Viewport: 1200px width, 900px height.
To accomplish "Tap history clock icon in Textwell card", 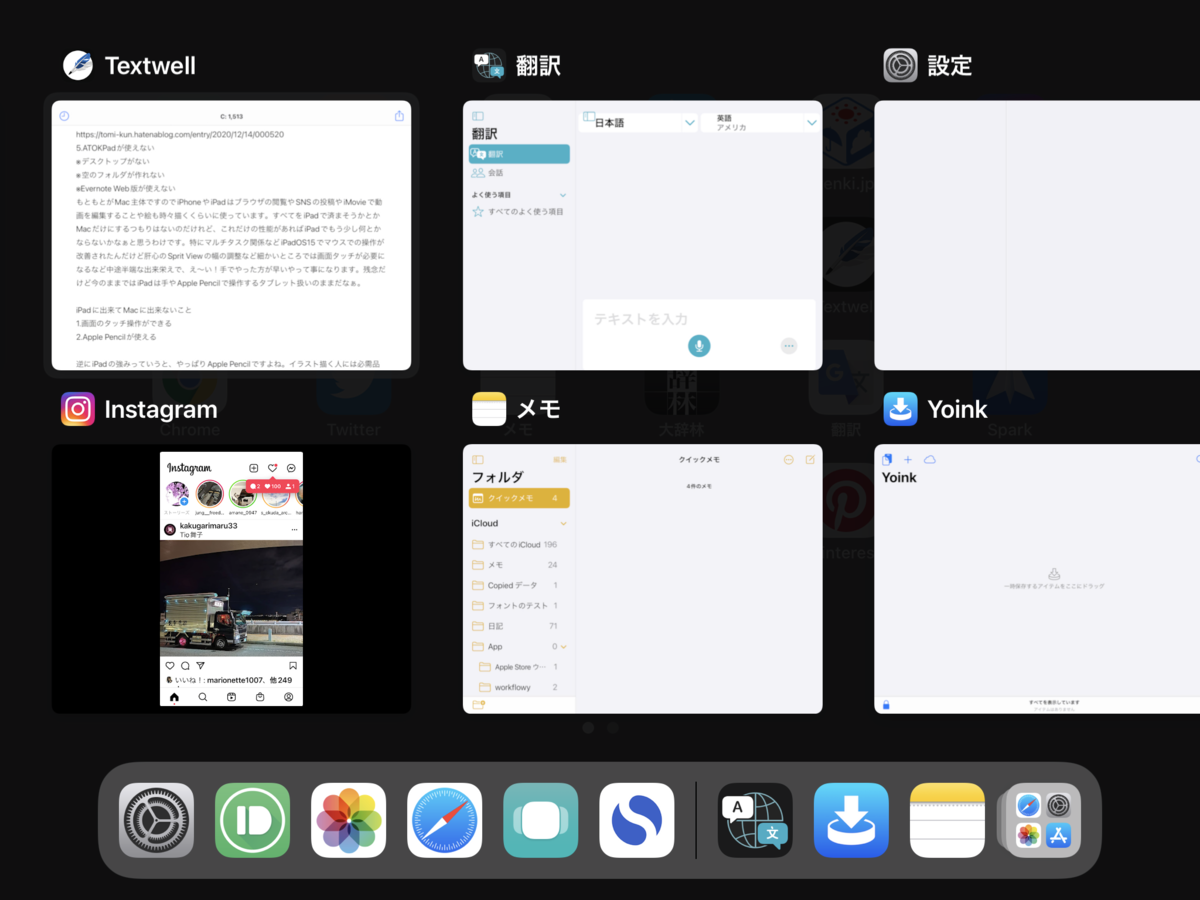I will tap(64, 116).
